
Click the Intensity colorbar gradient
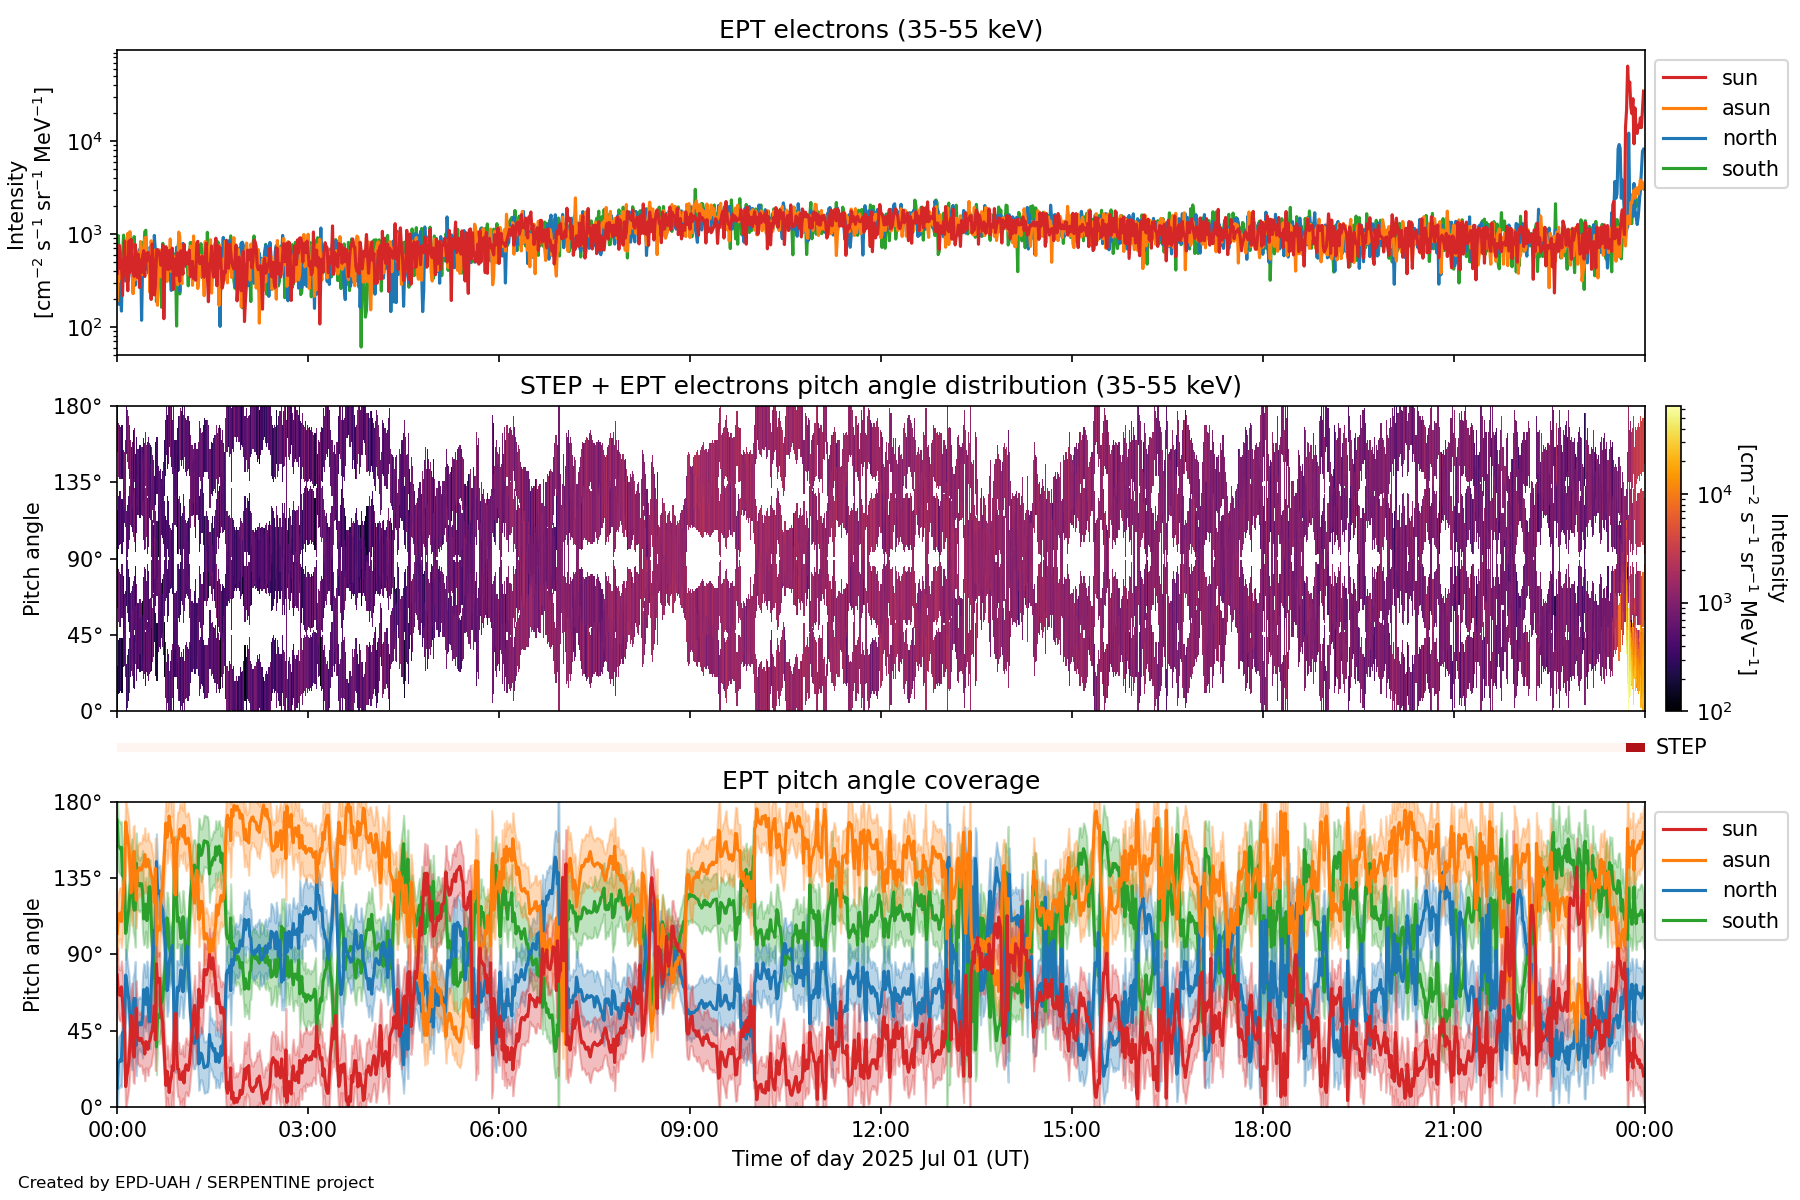click(x=1673, y=558)
